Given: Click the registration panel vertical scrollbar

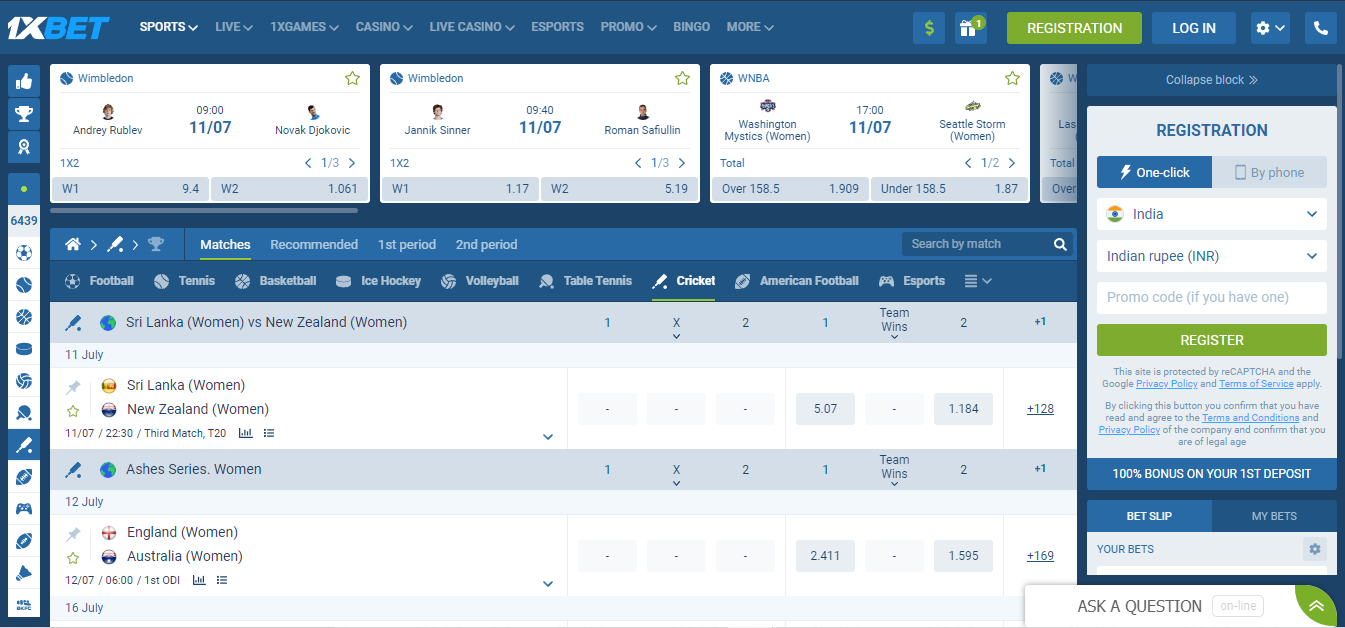Looking at the screenshot, I should (1341, 210).
